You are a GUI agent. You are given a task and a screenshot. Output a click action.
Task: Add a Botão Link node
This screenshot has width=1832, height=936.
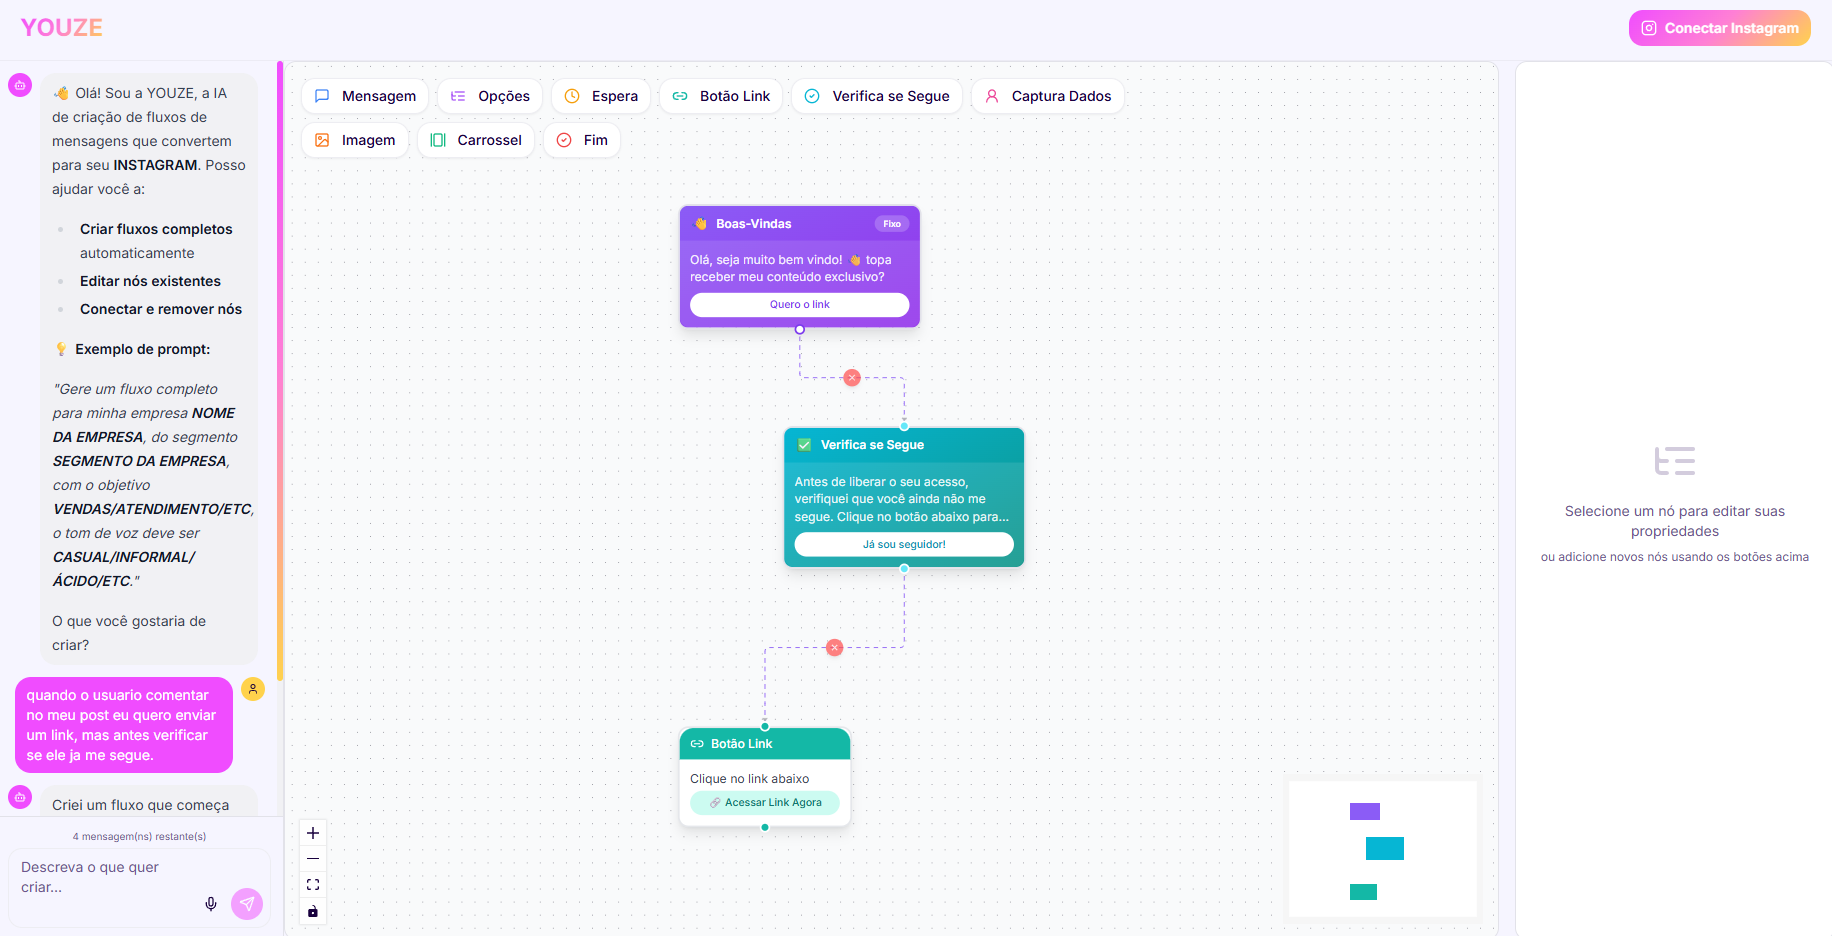pos(721,96)
